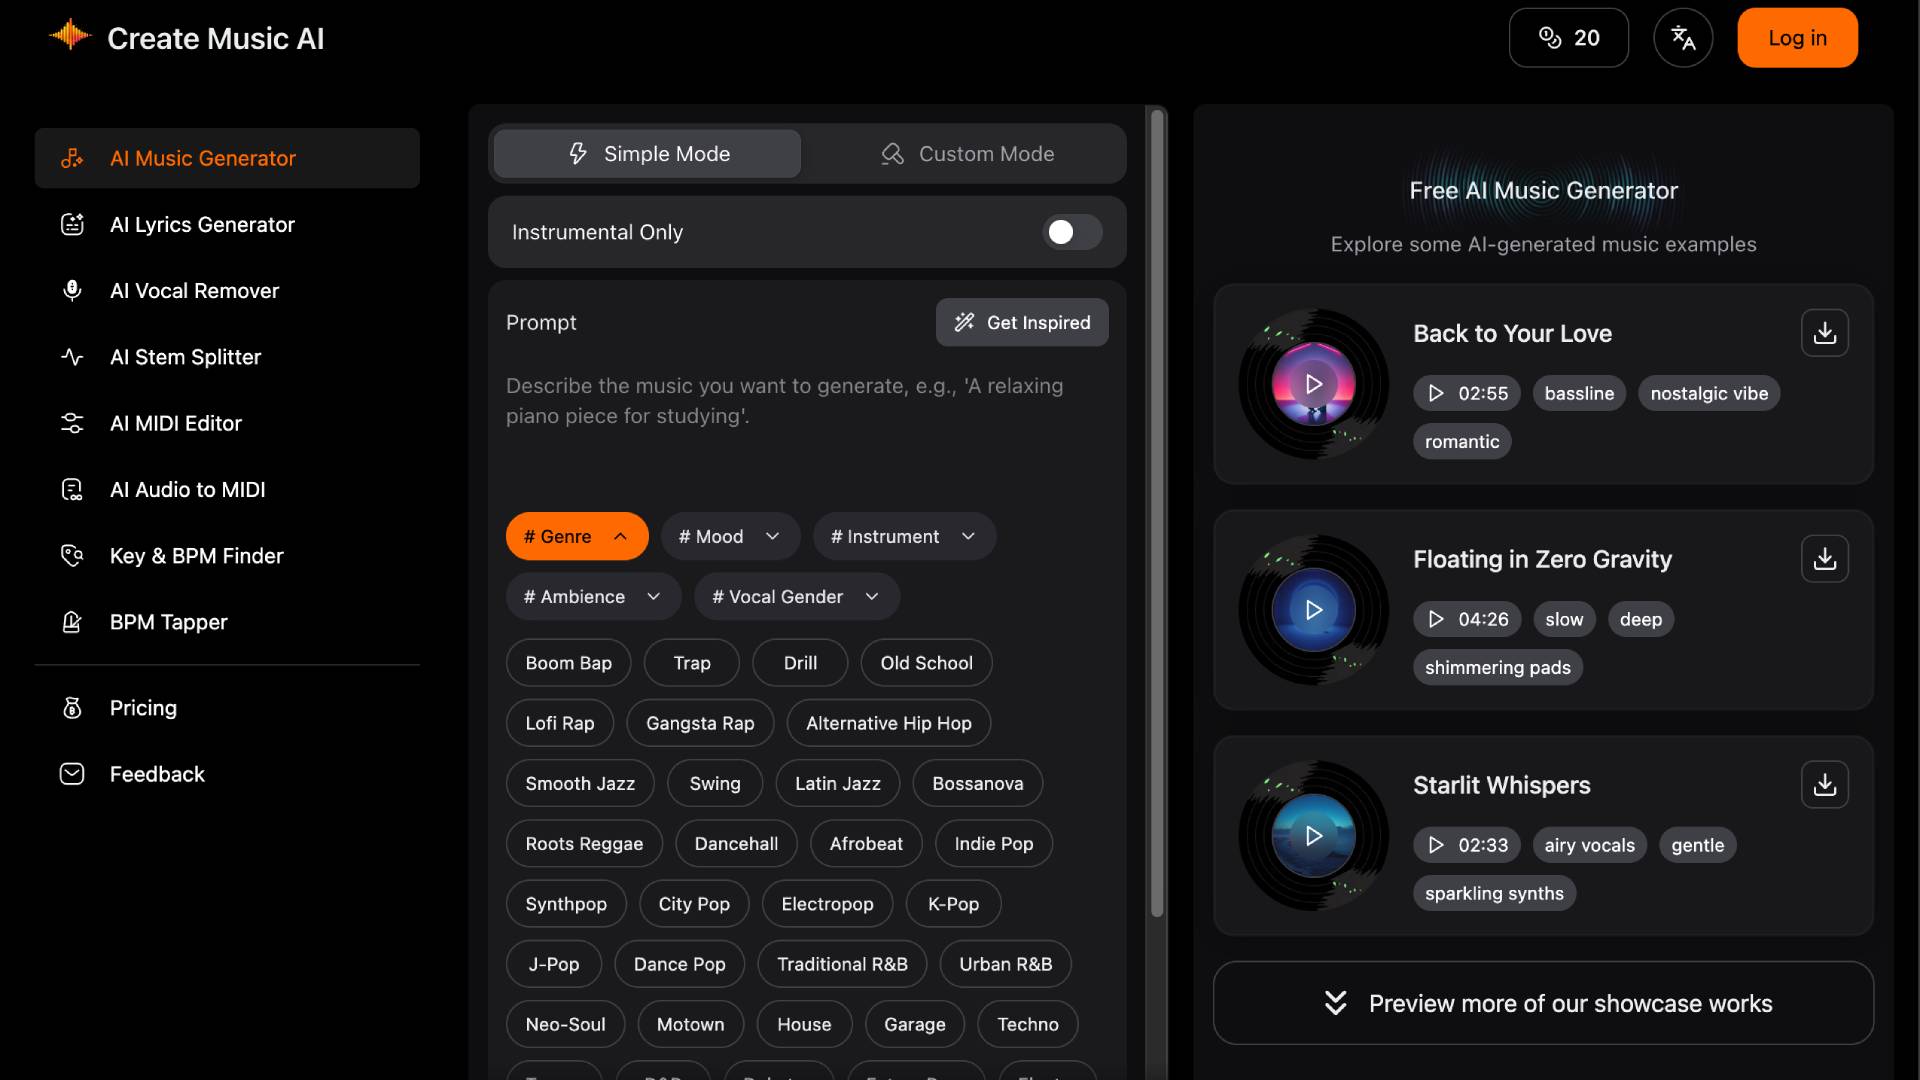Open AI Vocal Remover microphone icon
Image resolution: width=1920 pixels, height=1080 pixels.
coord(72,291)
